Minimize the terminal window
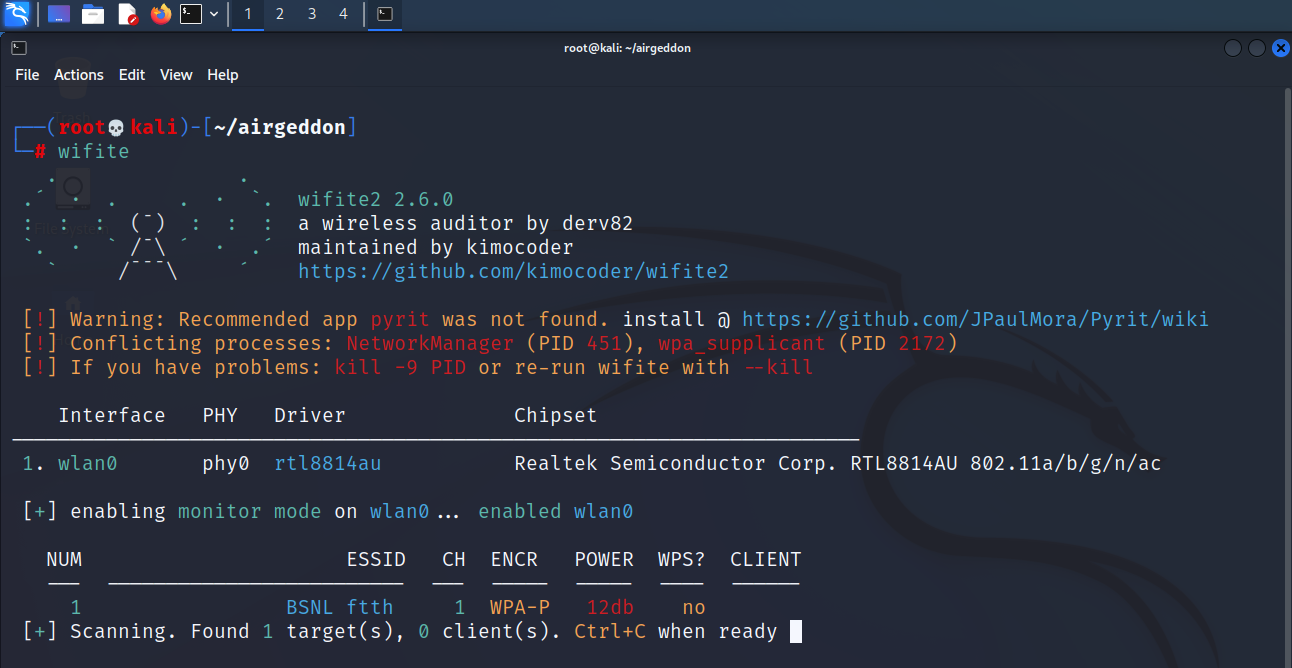This screenshot has width=1292, height=668. click(x=1233, y=48)
